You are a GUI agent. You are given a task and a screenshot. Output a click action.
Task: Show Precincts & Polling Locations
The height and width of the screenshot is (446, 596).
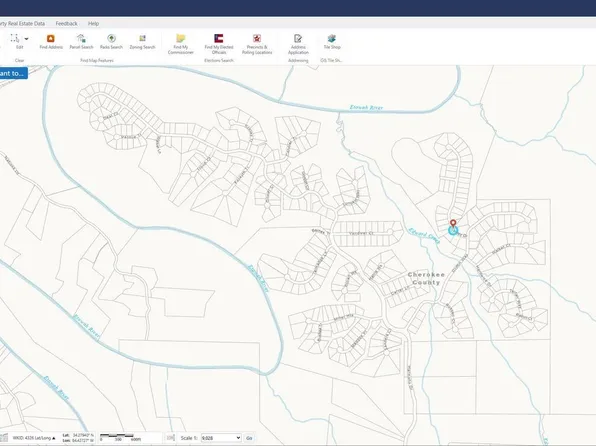257,44
